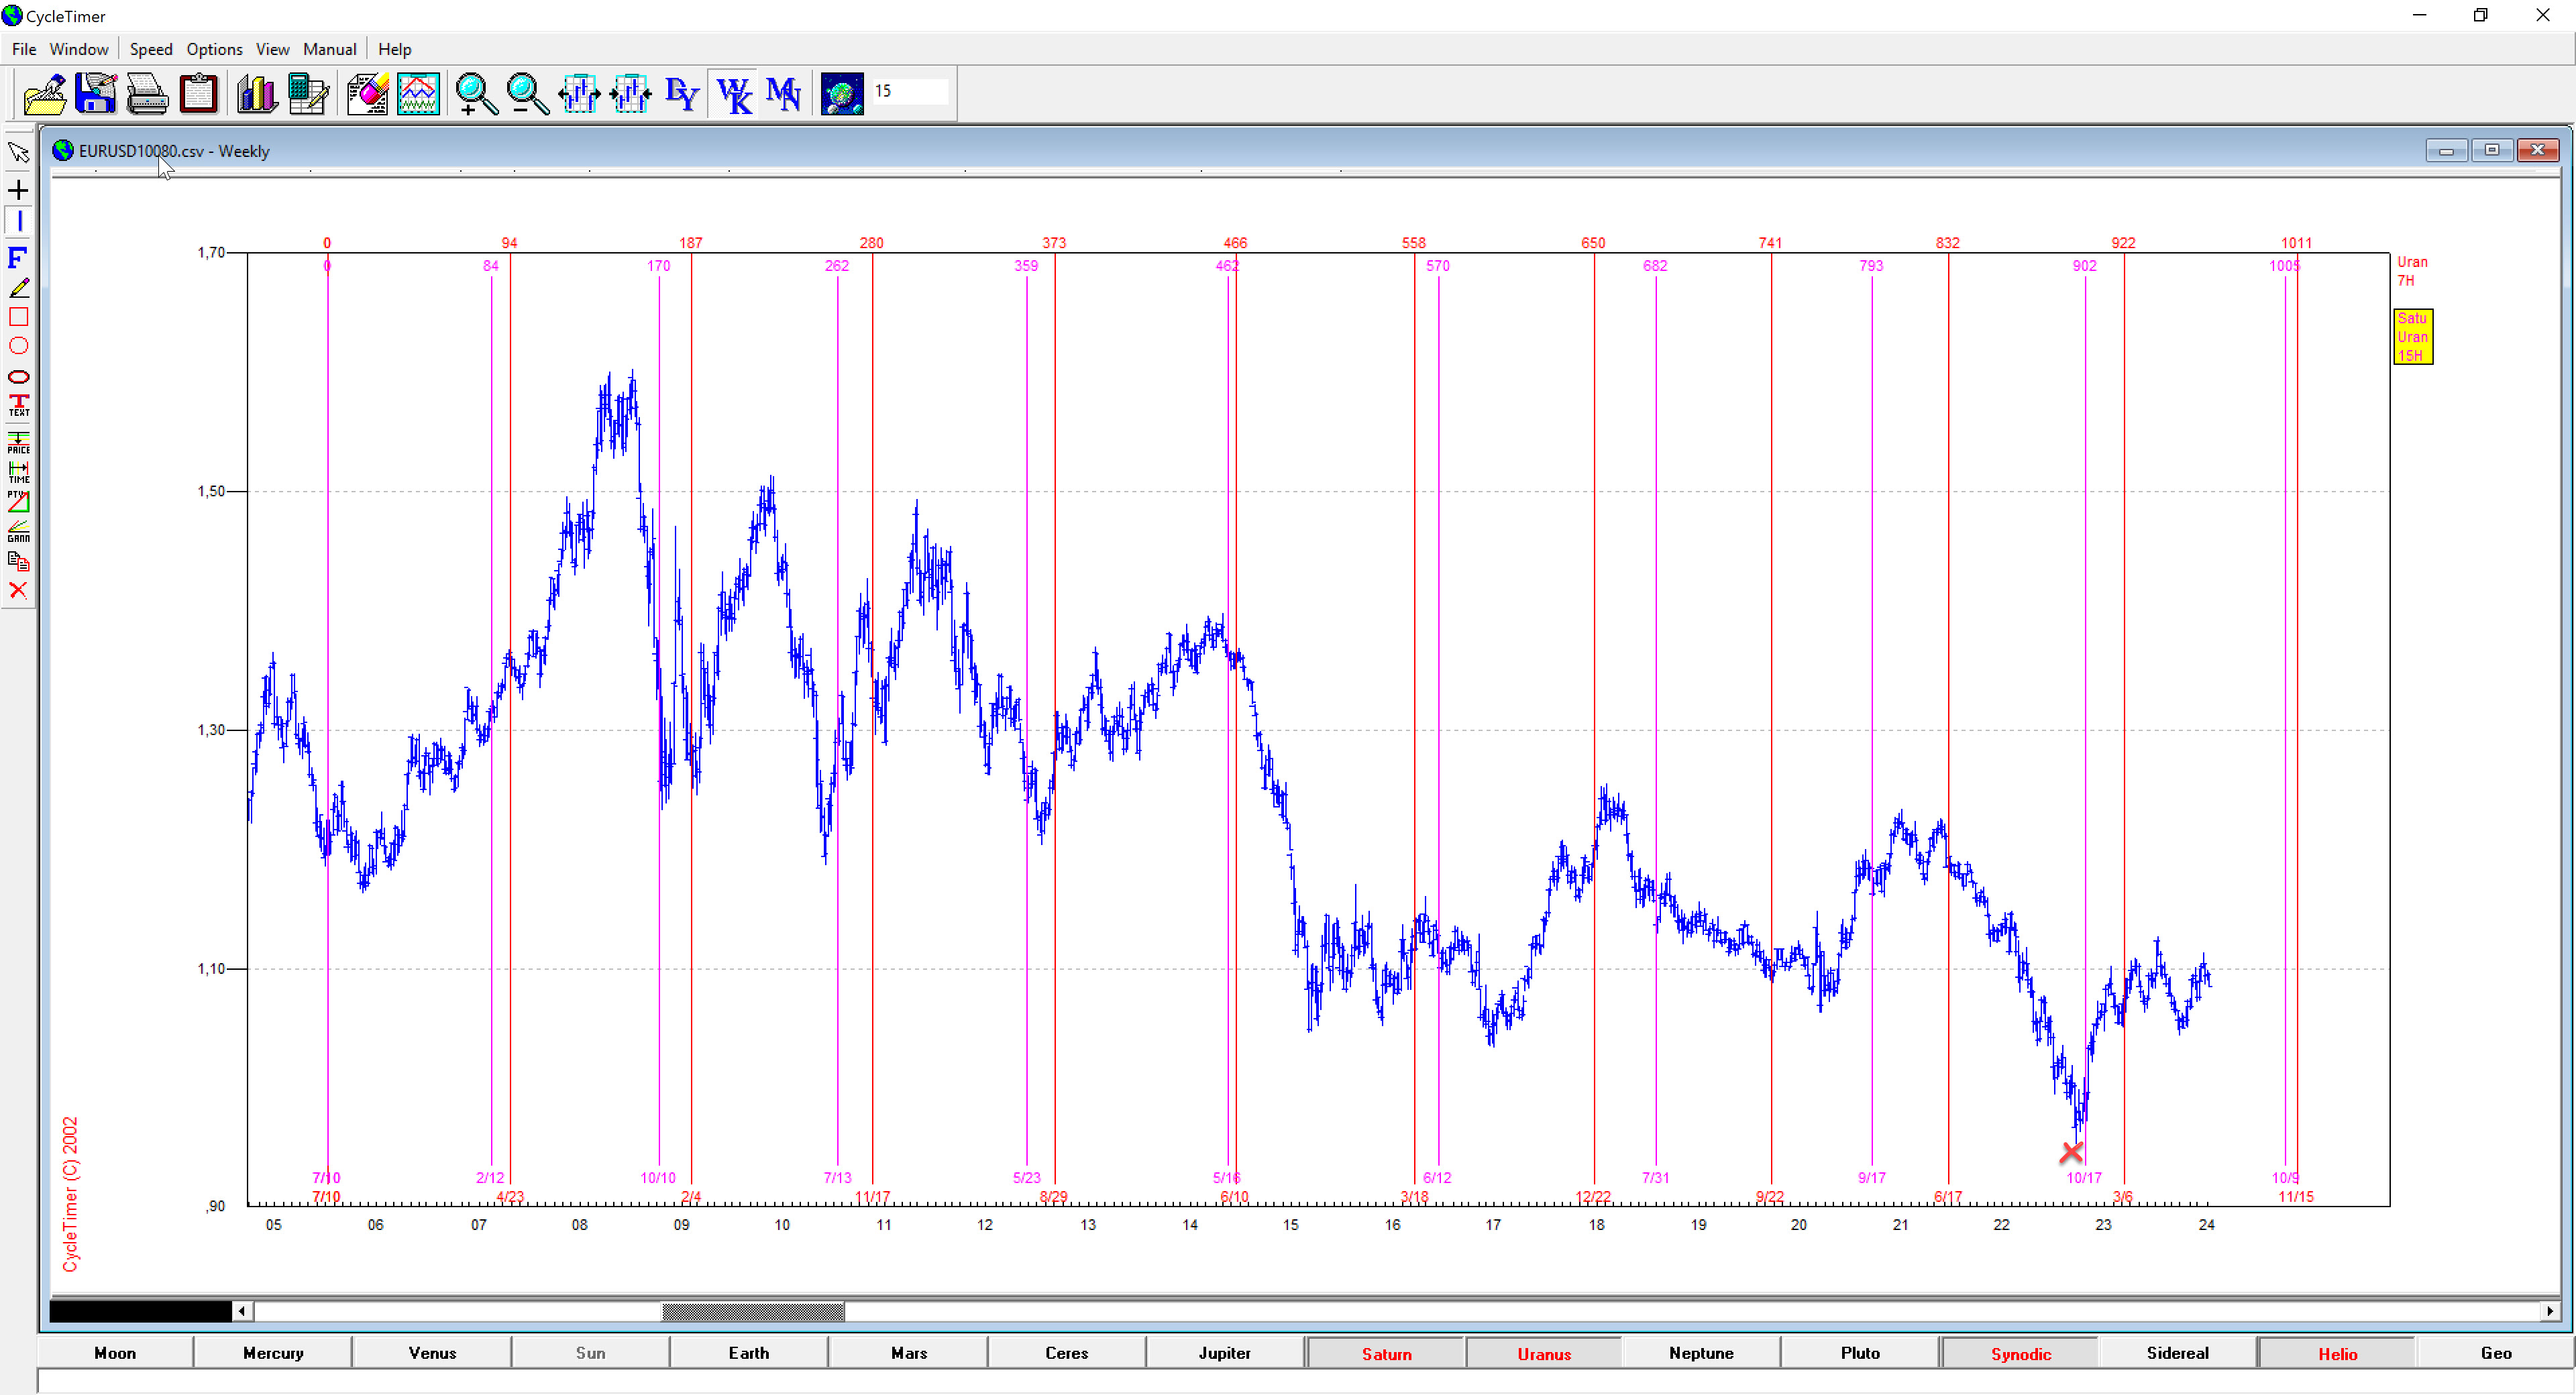Screen dimensions: 2576x1395
Task: Open file with the folder icon
Action: 44,94
